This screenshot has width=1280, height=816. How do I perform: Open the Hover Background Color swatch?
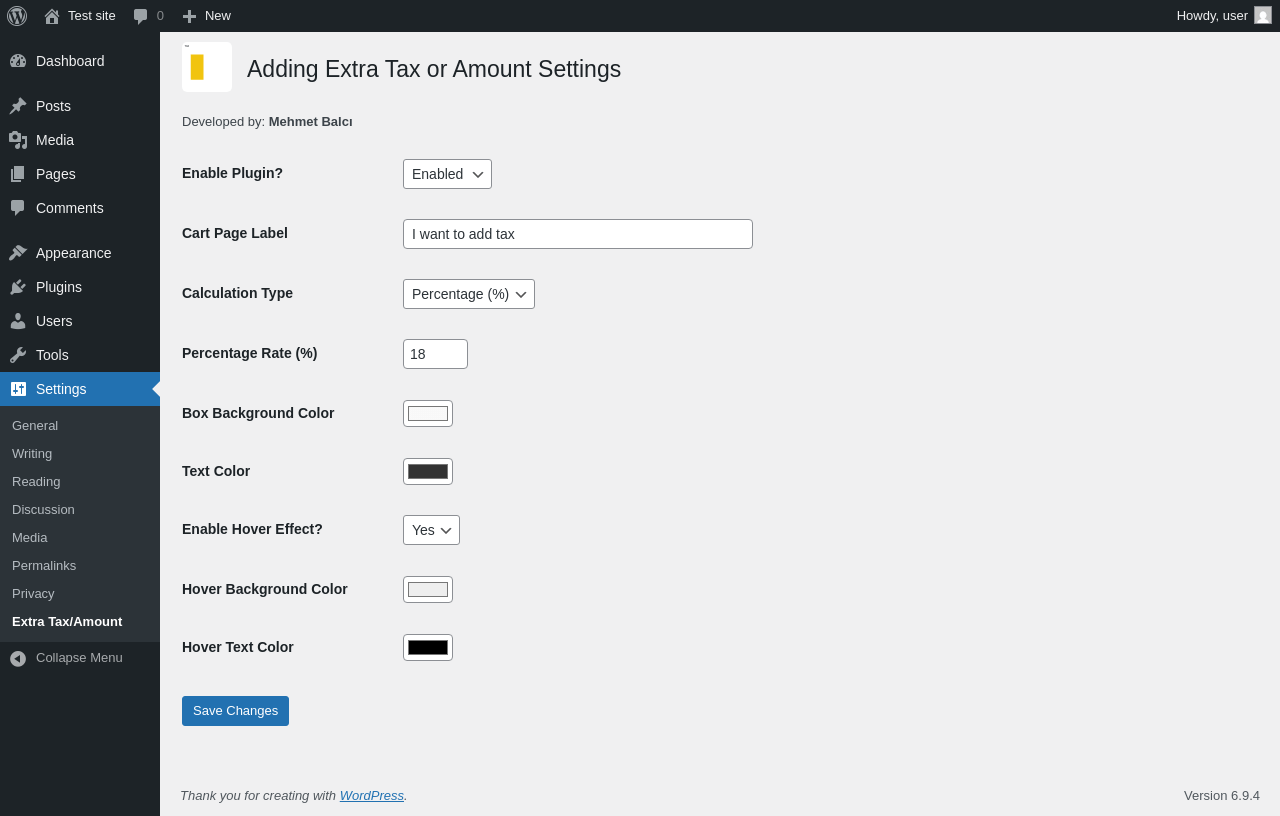428,590
